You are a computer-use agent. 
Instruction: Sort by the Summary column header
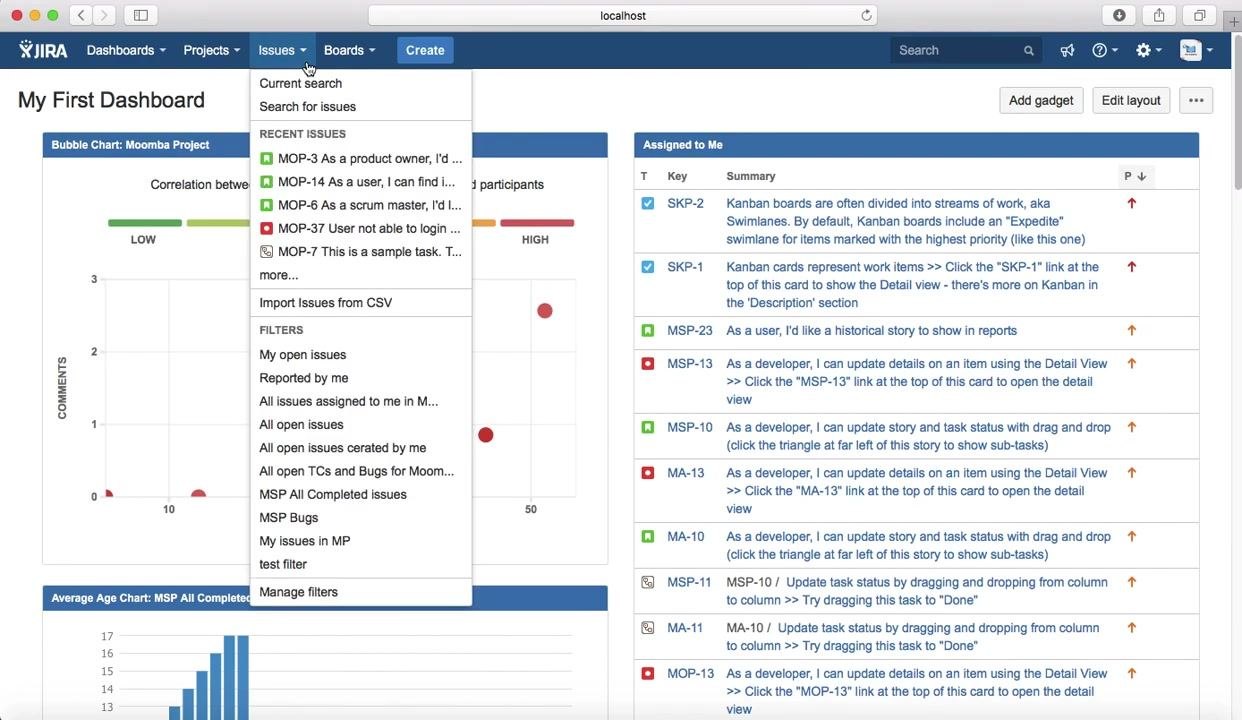(751, 176)
